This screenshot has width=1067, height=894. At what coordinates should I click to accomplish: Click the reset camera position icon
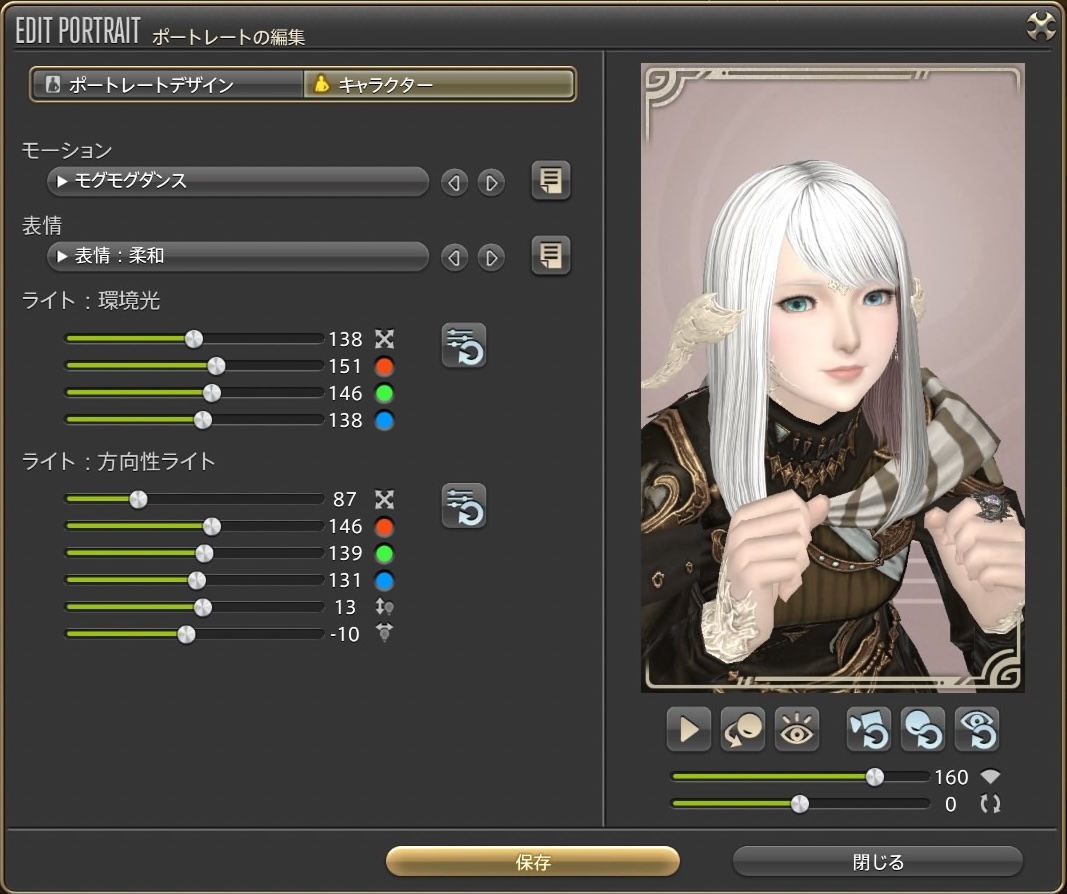(x=868, y=730)
